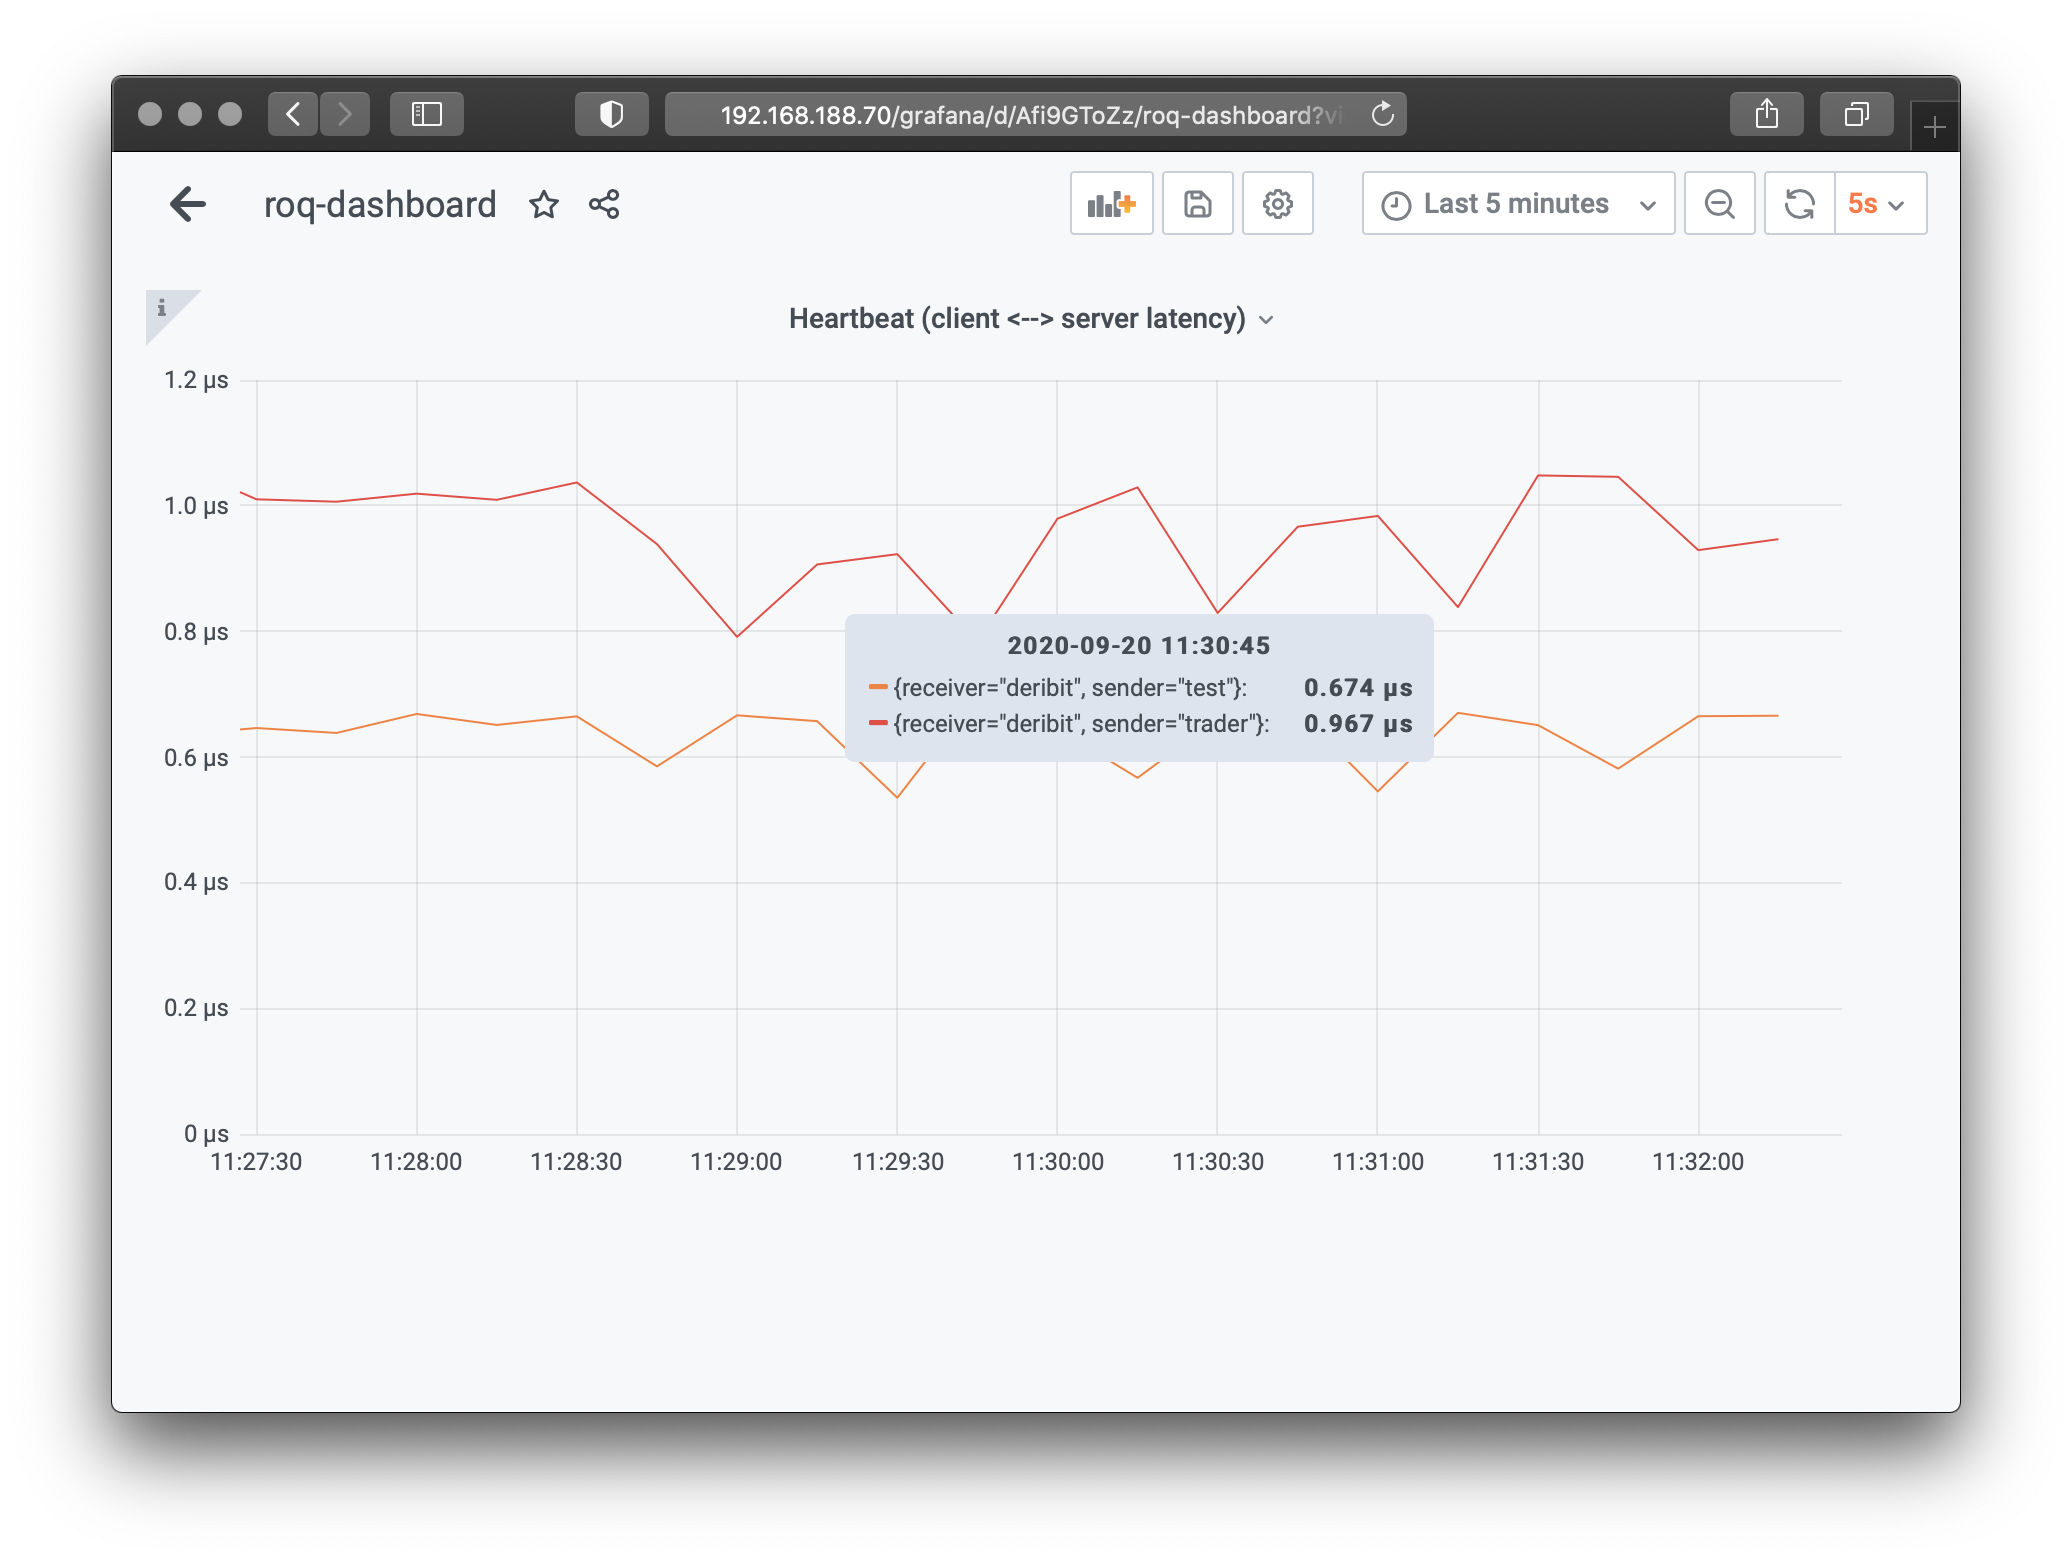Zoom out the time range
Image resolution: width=2072 pixels, height=1560 pixels.
tap(1720, 204)
